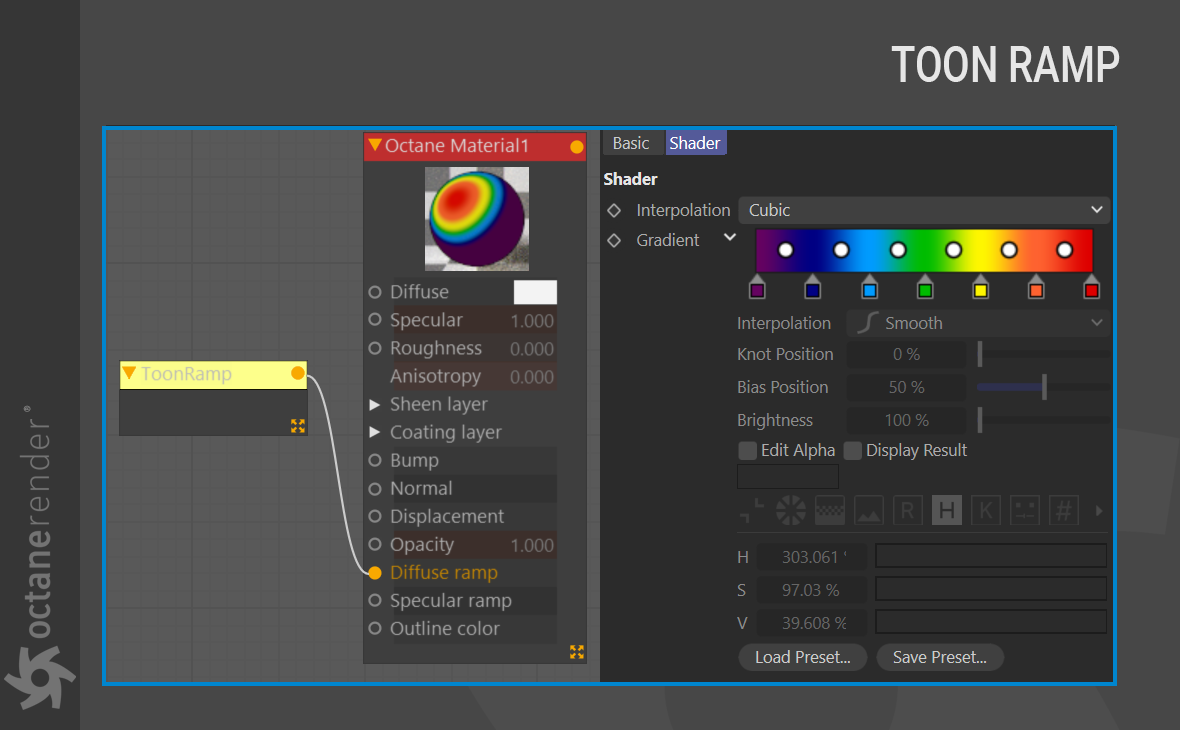Click the Load Preset button
Image resolution: width=1180 pixels, height=730 pixels.
click(x=802, y=657)
